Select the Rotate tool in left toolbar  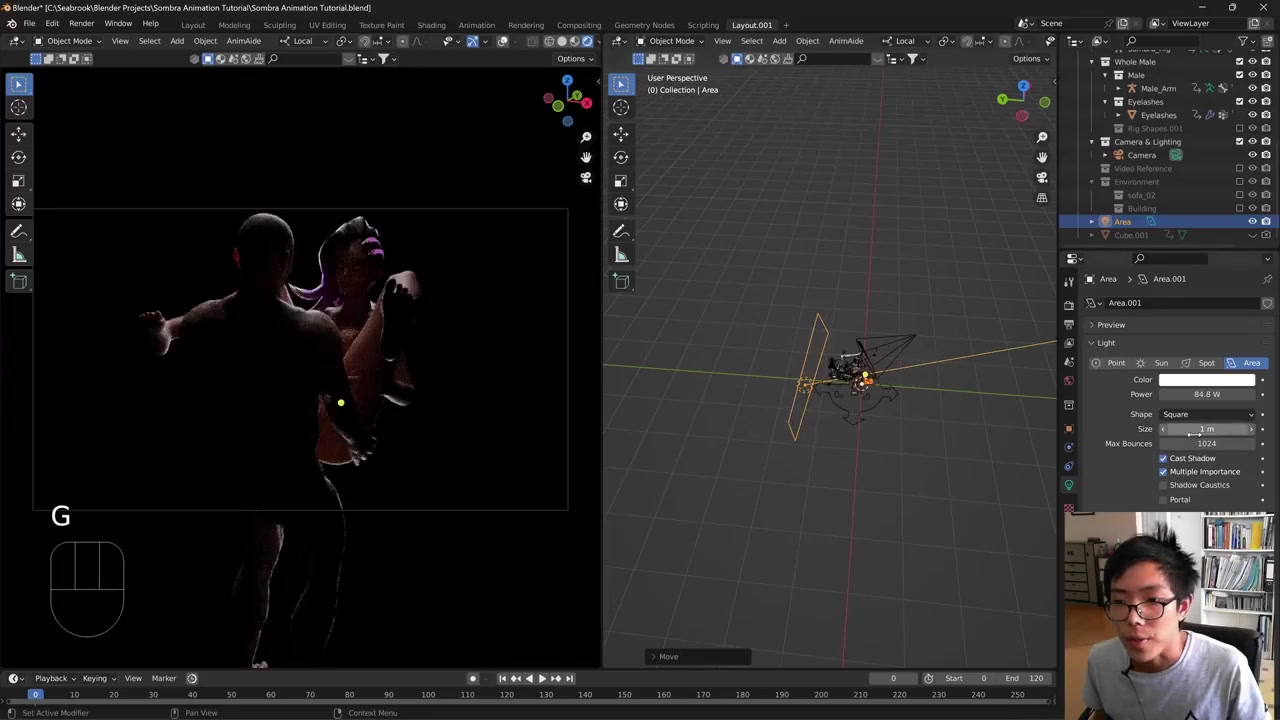pos(19,157)
